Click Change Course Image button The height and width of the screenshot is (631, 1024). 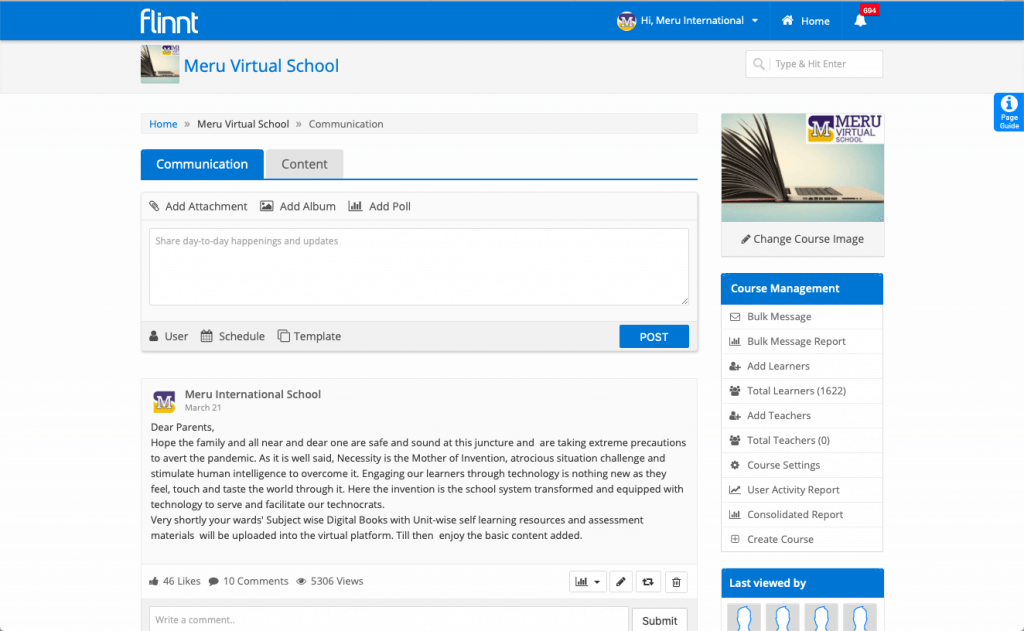(802, 239)
